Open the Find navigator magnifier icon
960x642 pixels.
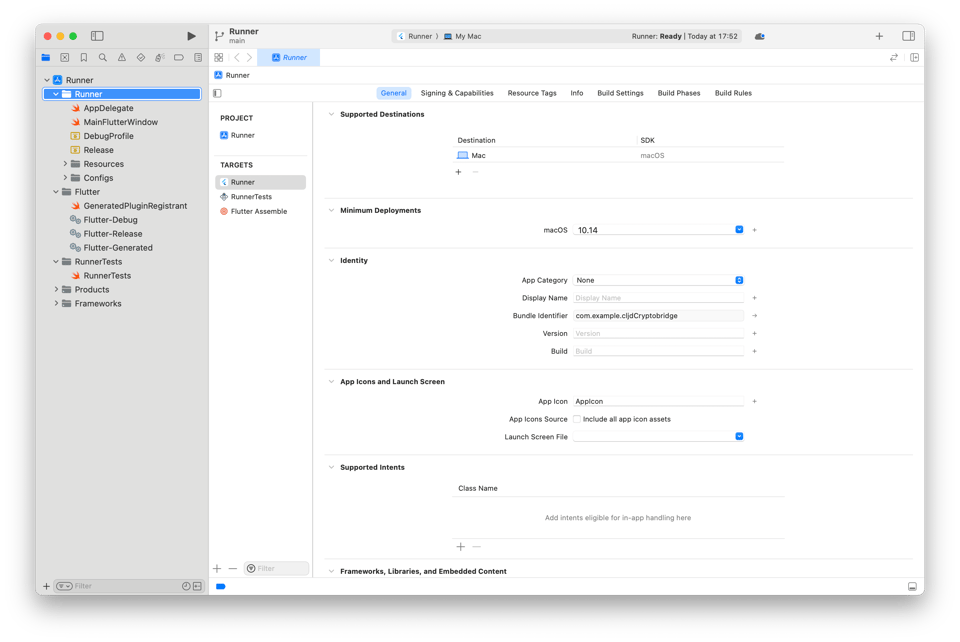click(x=103, y=58)
